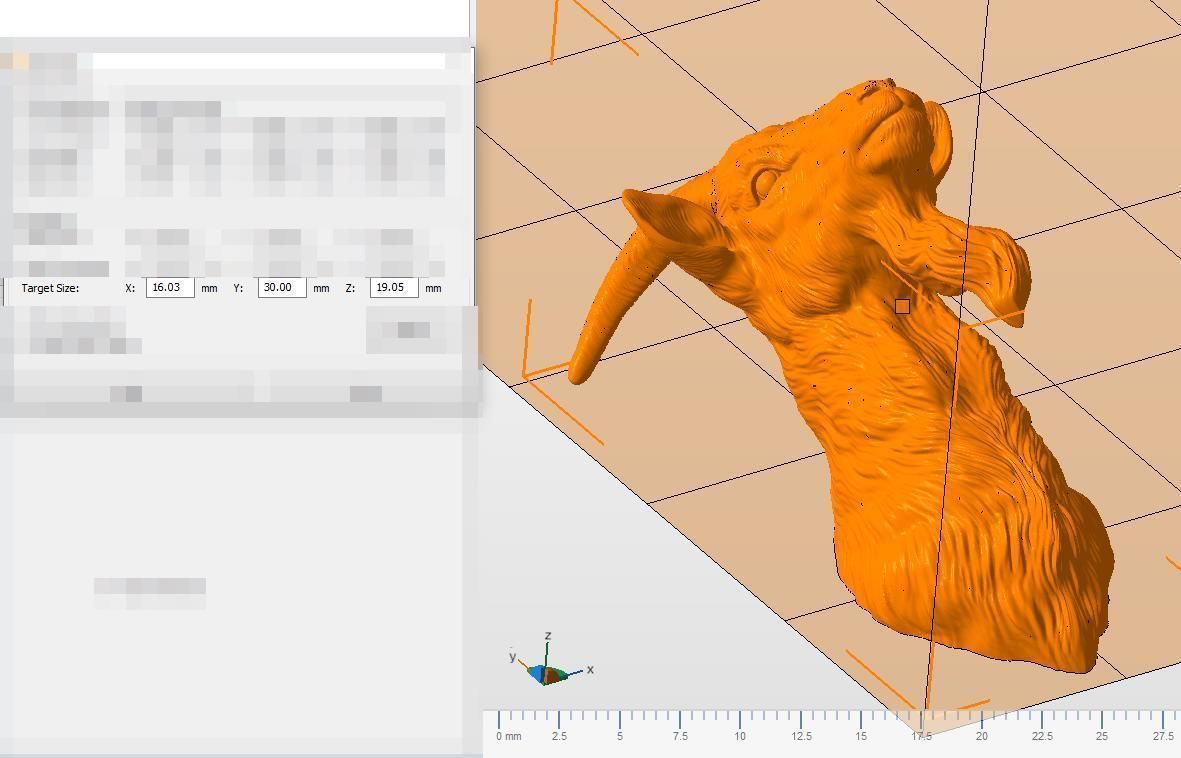The width and height of the screenshot is (1181, 758).
Task: Click the small square handle on the goat's neck
Action: pyautogui.click(x=902, y=306)
